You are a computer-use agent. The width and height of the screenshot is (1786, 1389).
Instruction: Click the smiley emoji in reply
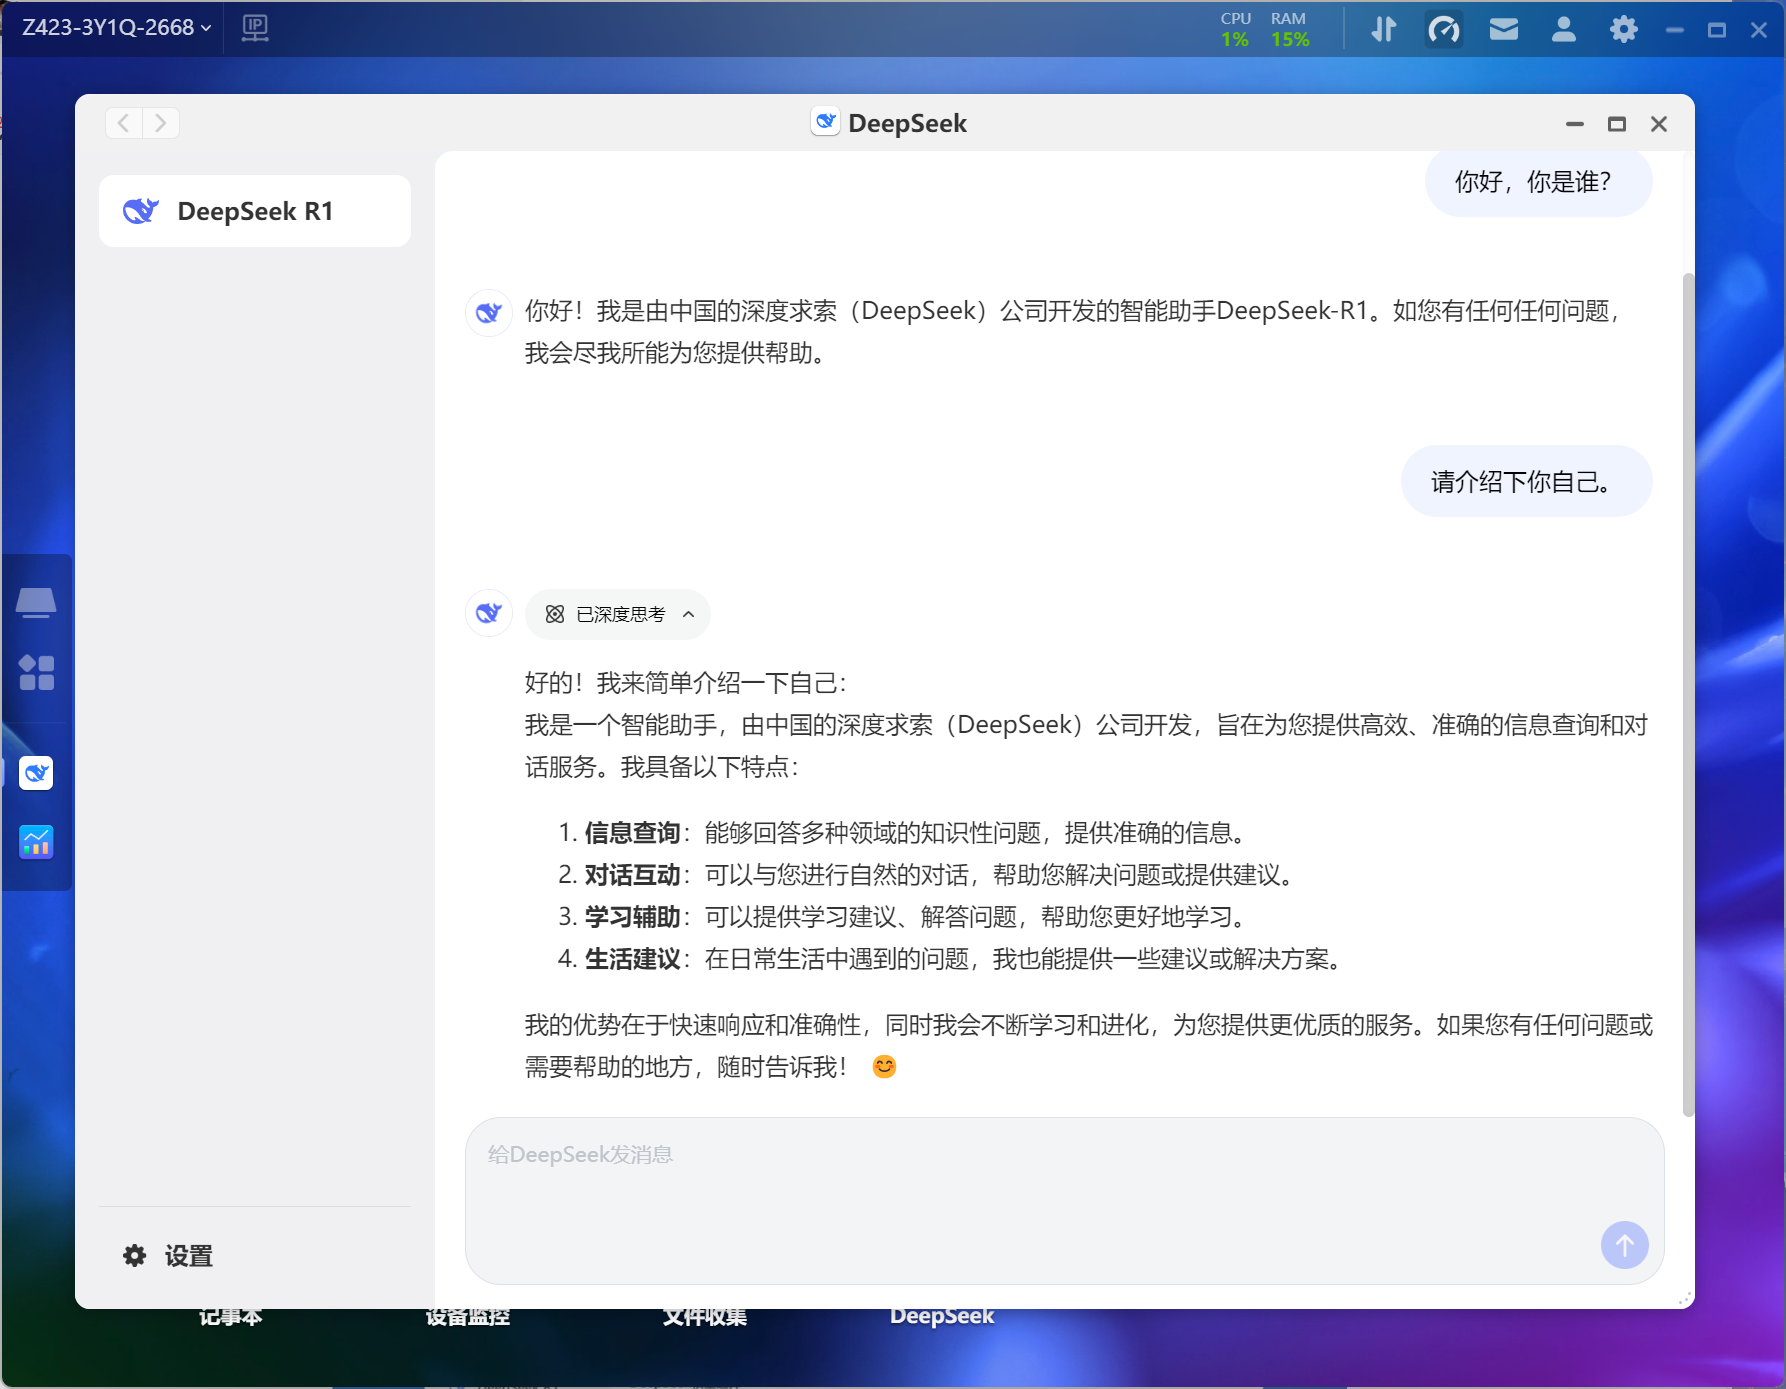[x=884, y=1067]
